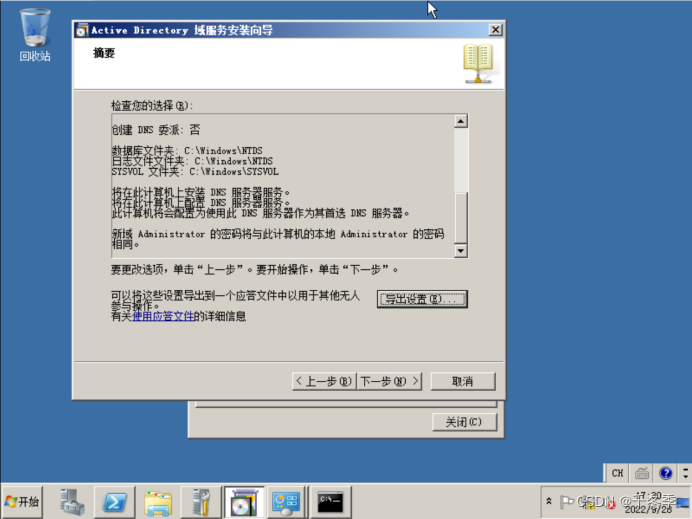Screen dimensions: 692x519
Task: Click the CH language indicator
Action: tap(617, 474)
